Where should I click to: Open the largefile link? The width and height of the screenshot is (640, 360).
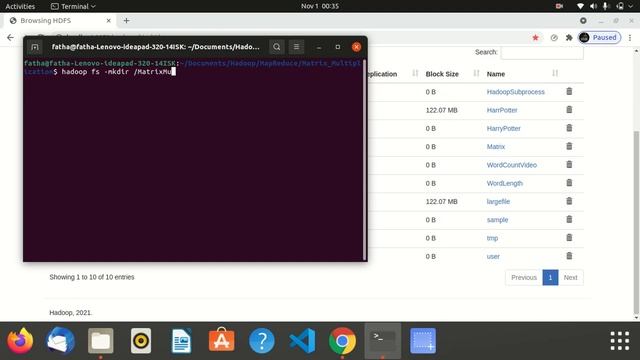498,202
